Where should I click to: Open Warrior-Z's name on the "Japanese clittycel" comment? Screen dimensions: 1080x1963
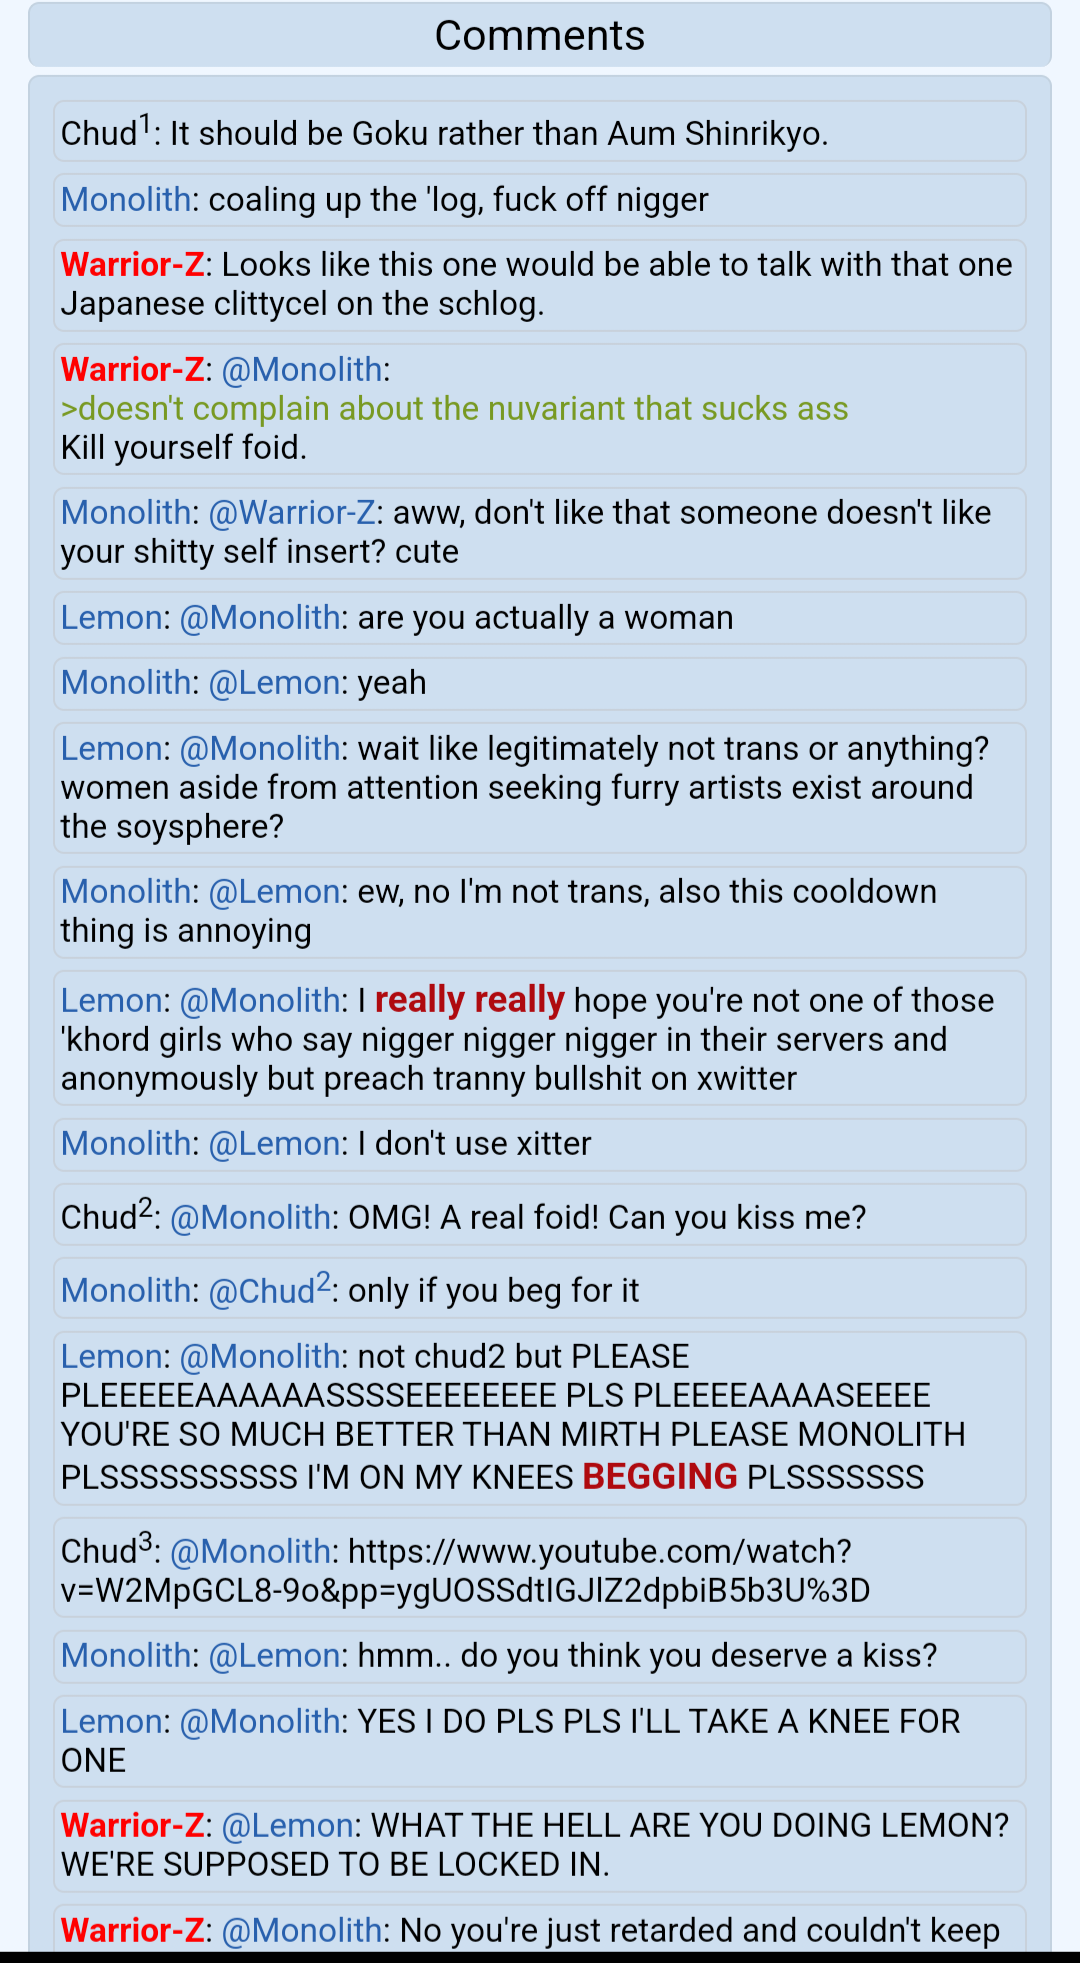(132, 265)
